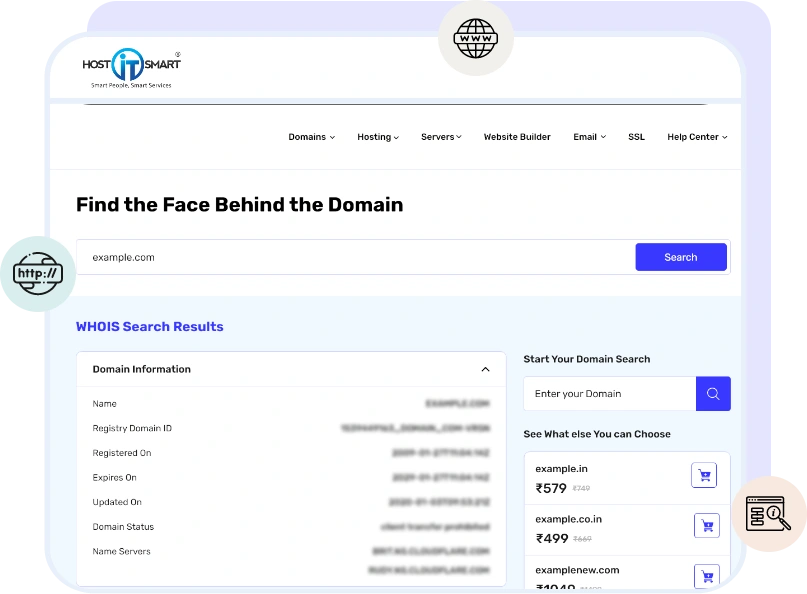
Task: Add examplenew.com to cart
Action: 706,575
